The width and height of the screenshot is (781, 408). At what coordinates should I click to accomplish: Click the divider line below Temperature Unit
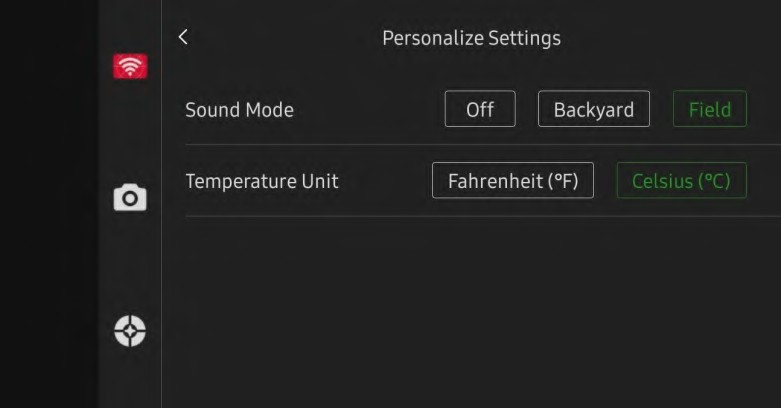tap(480, 216)
